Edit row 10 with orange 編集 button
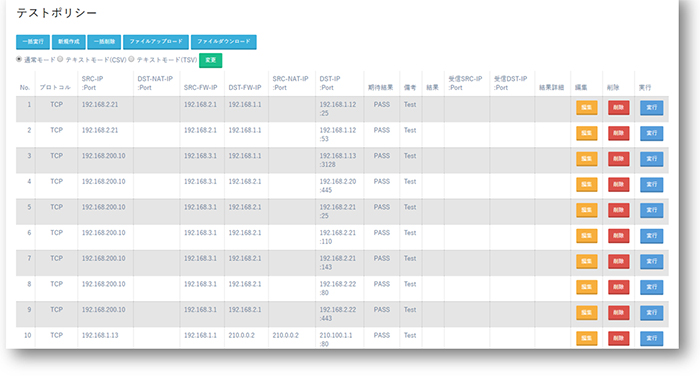The height and width of the screenshot is (376, 700). pos(587,338)
